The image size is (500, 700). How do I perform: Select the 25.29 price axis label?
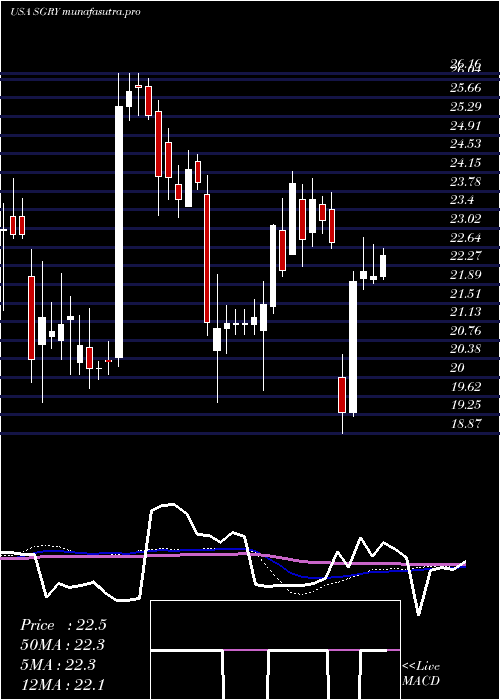pyautogui.click(x=466, y=107)
